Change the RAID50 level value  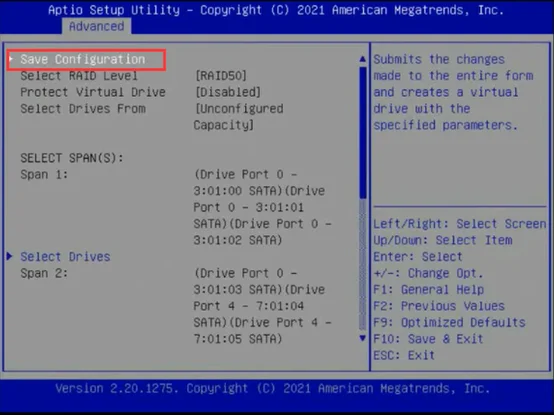point(221,76)
